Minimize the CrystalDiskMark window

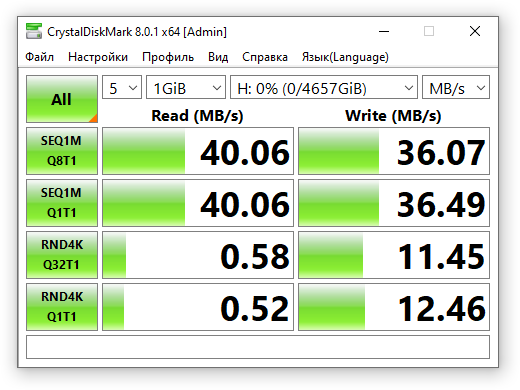pyautogui.click(x=384, y=32)
